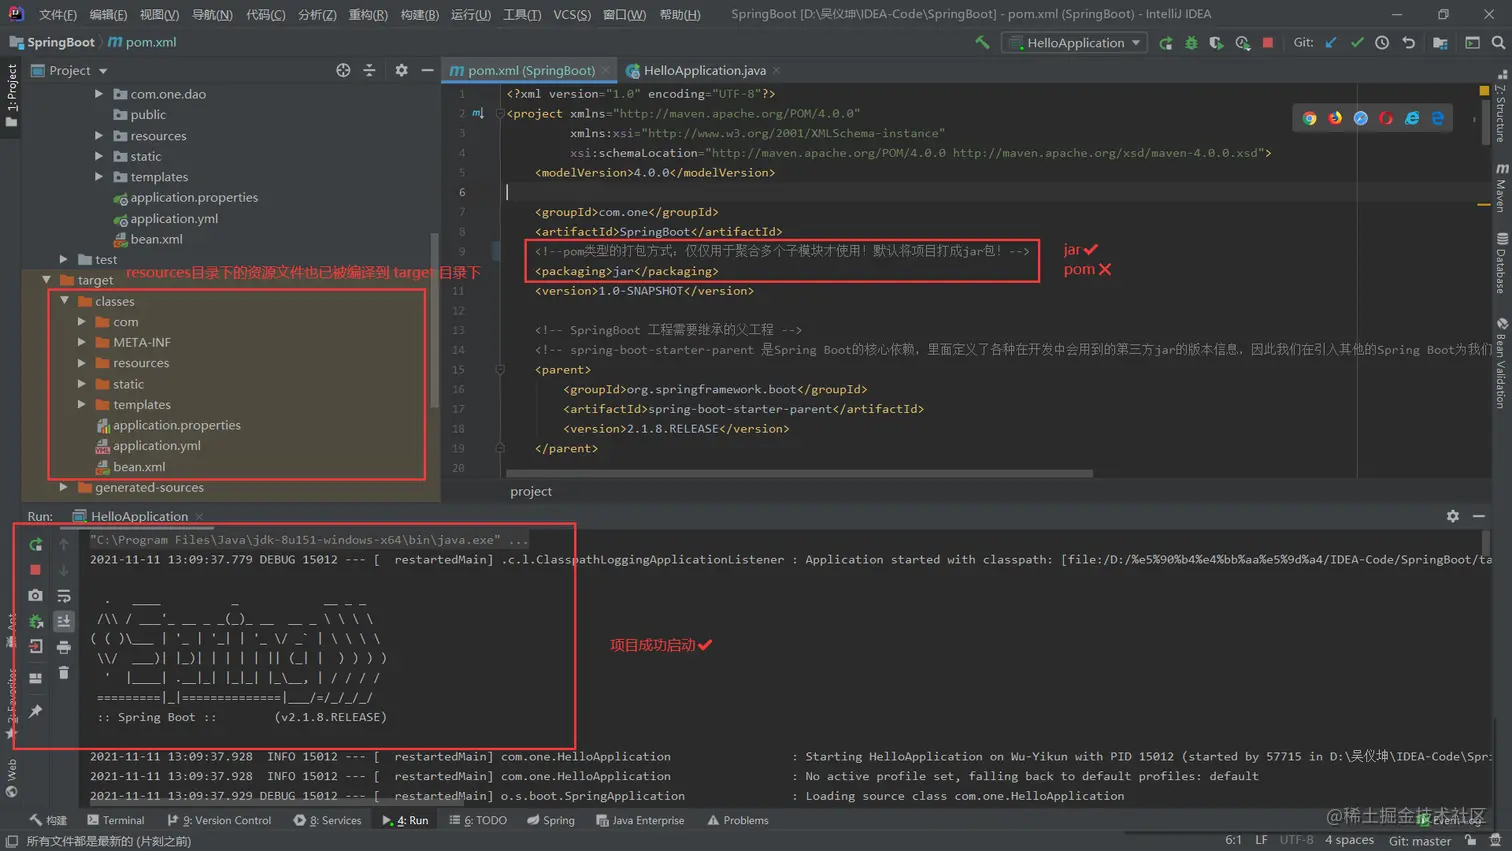
Task: Open the Maven side panel
Action: [x=1502, y=186]
